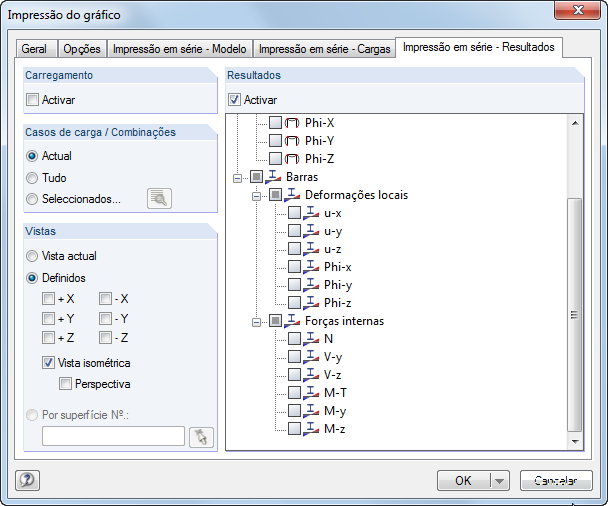
Task: Click the Deformações locais icon in tree
Action: tap(294, 195)
